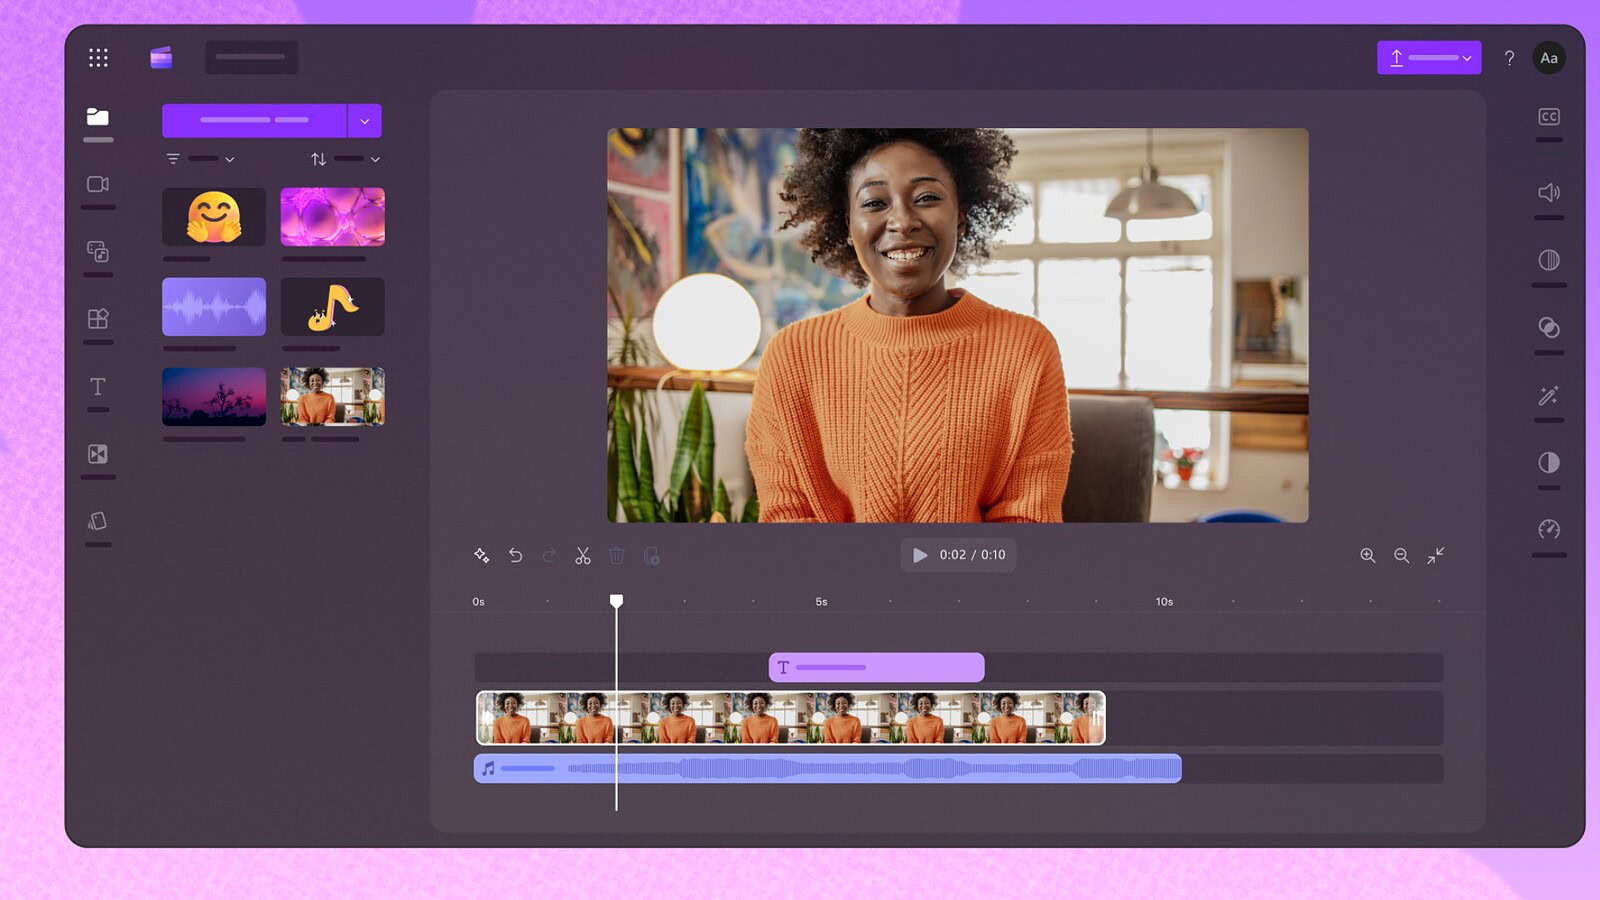Select the music note sticker thumbnail
Screen dimensions: 1600x900
333,307
